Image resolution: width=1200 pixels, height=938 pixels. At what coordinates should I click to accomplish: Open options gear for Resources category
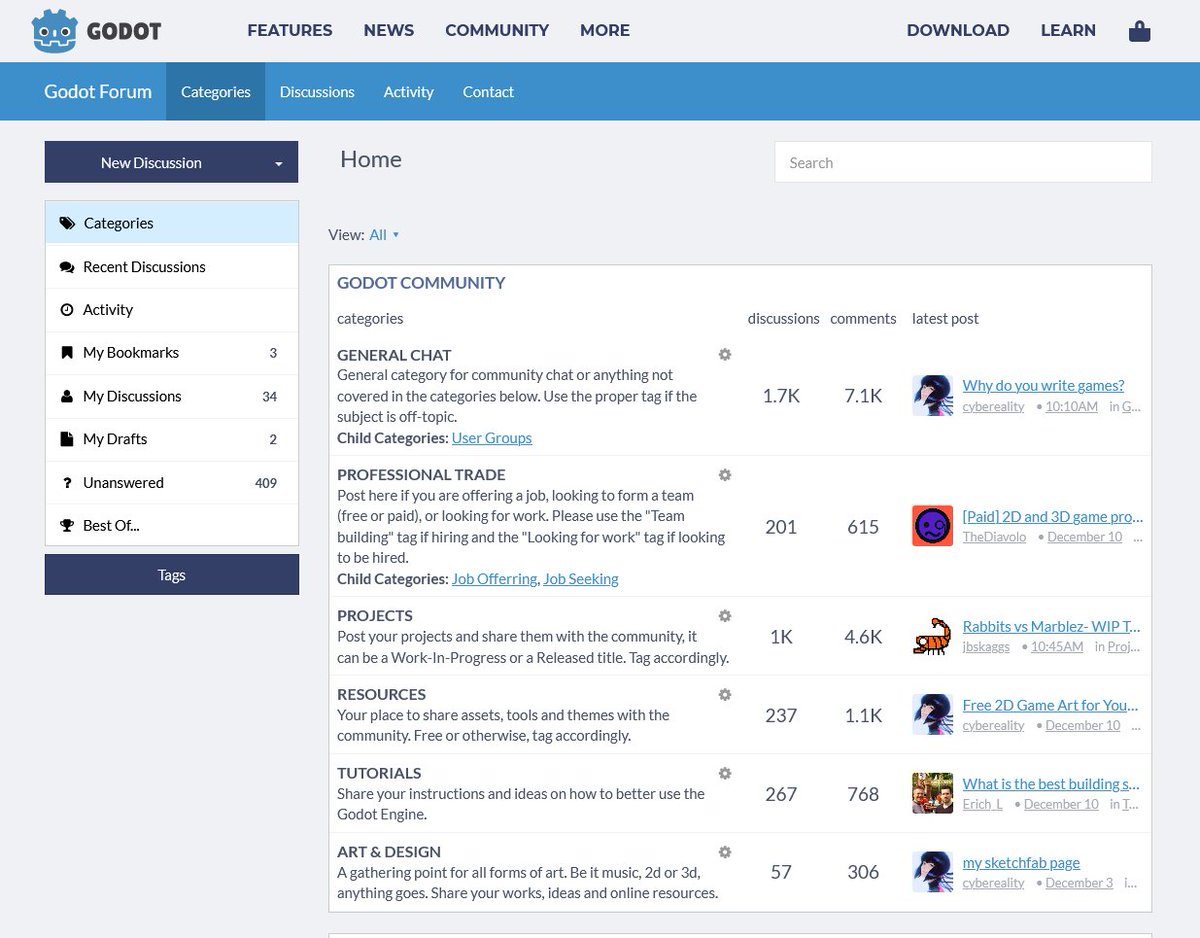tap(725, 694)
